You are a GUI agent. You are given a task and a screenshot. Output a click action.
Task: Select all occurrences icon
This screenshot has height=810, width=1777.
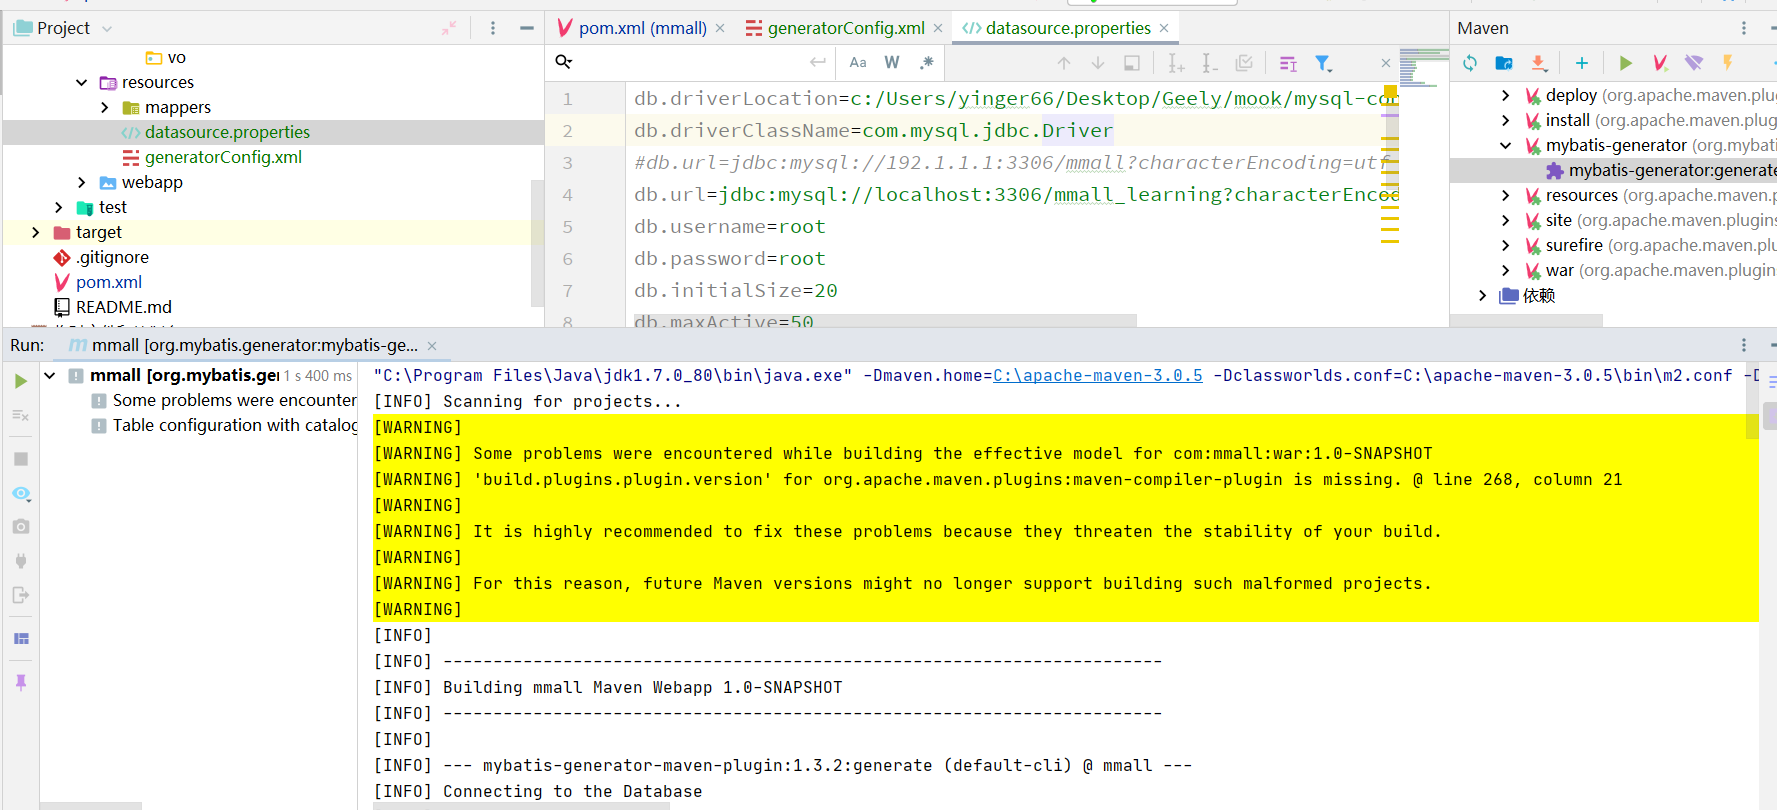coord(1244,63)
